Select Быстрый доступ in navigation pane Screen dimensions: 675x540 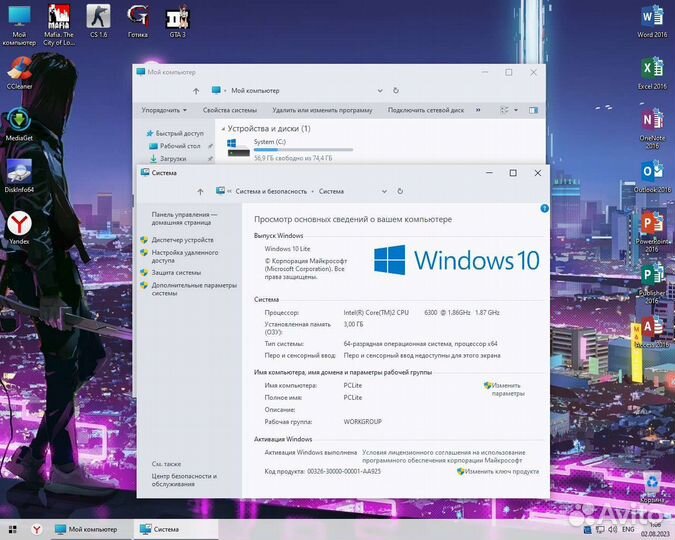(x=179, y=133)
